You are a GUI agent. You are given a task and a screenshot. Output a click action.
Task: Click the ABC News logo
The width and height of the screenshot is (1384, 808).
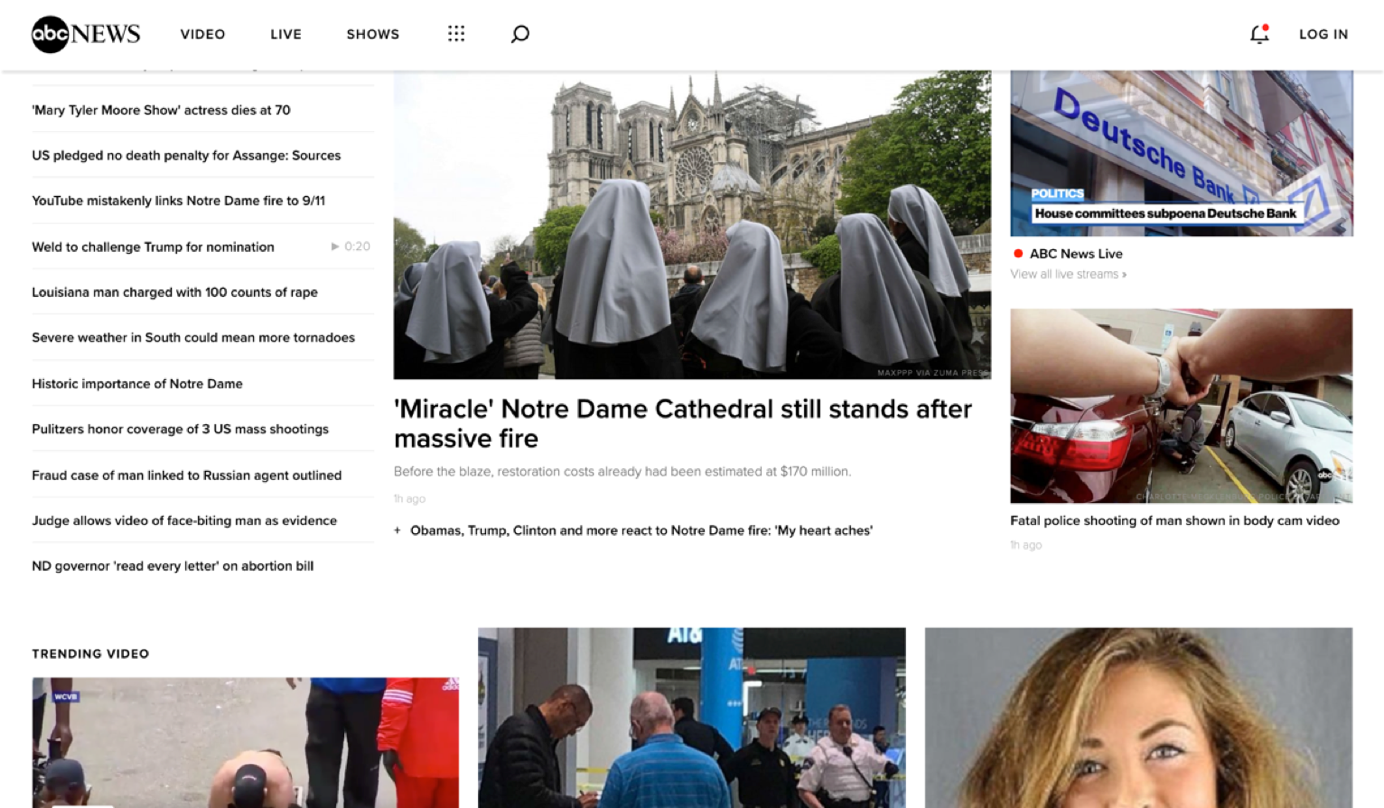tap(86, 34)
